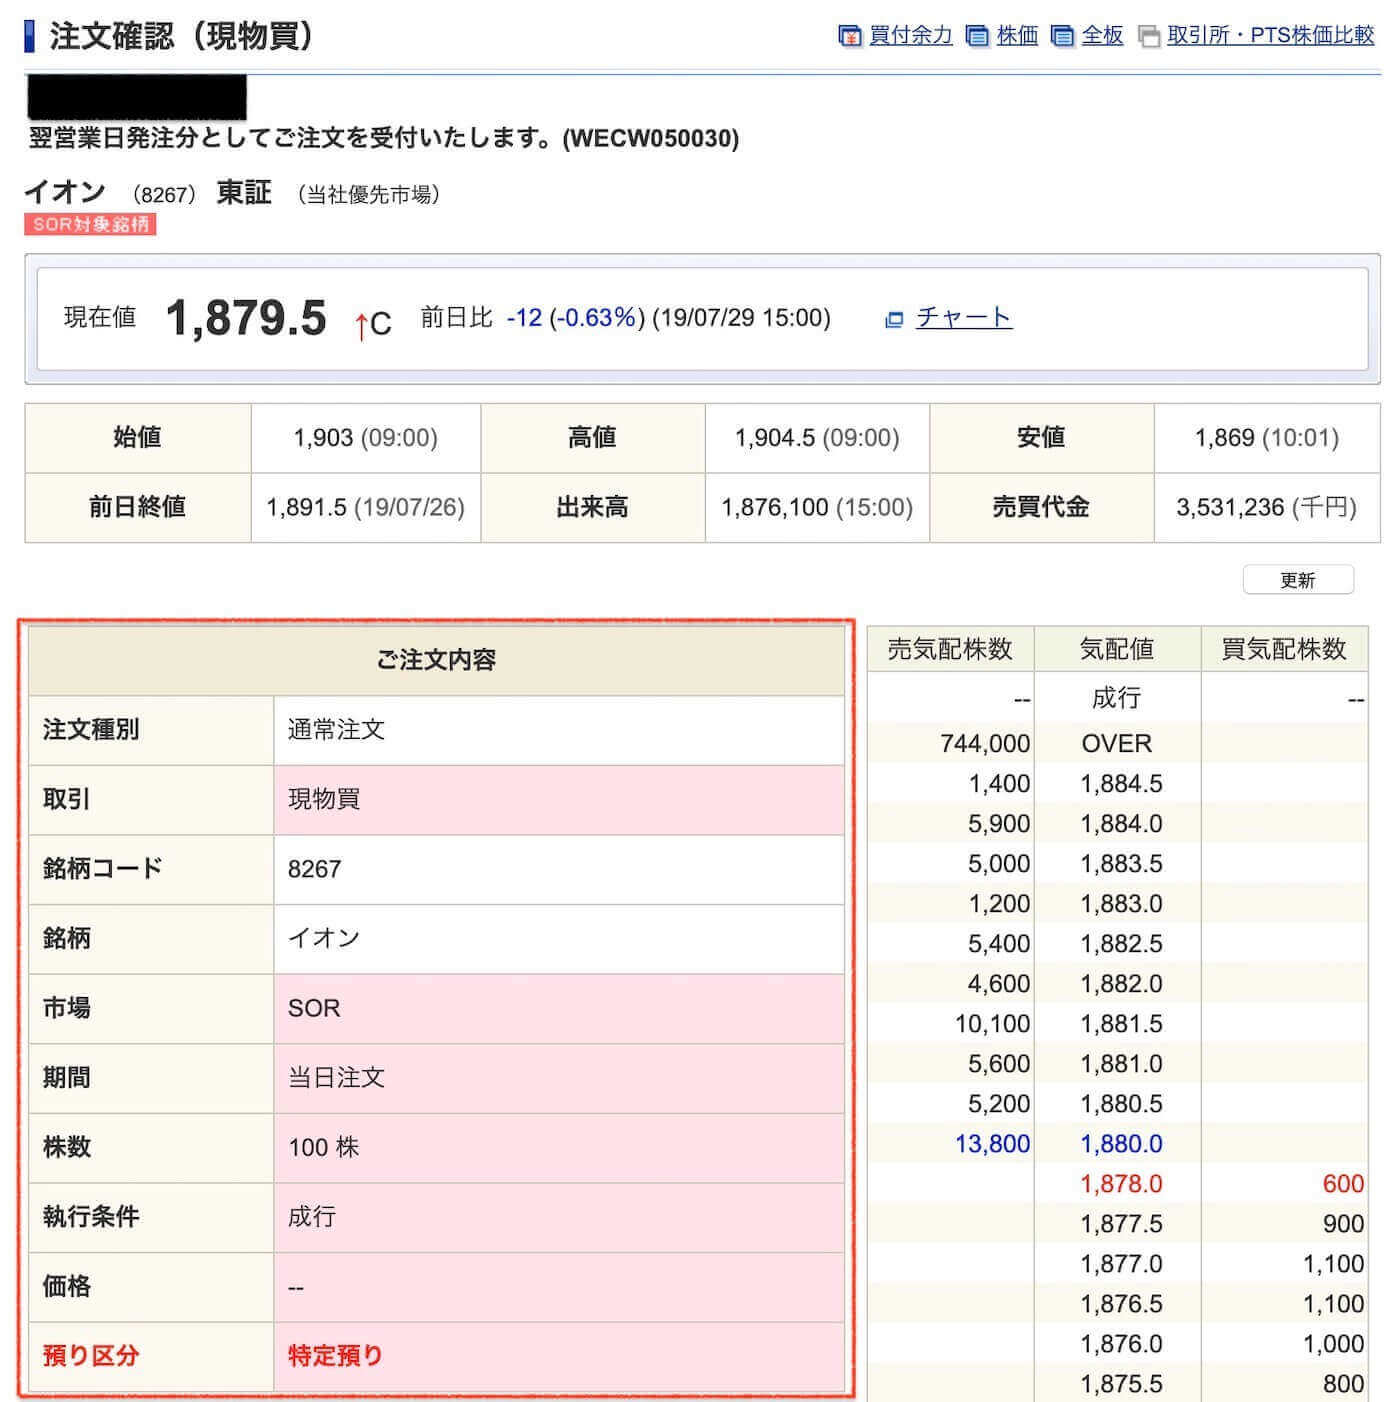Click the 特定預り account type value
1396x1402 pixels.
[335, 1355]
